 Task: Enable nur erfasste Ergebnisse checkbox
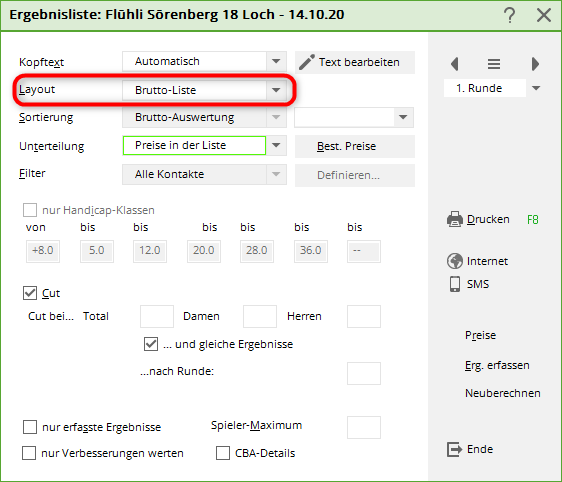tap(30, 427)
